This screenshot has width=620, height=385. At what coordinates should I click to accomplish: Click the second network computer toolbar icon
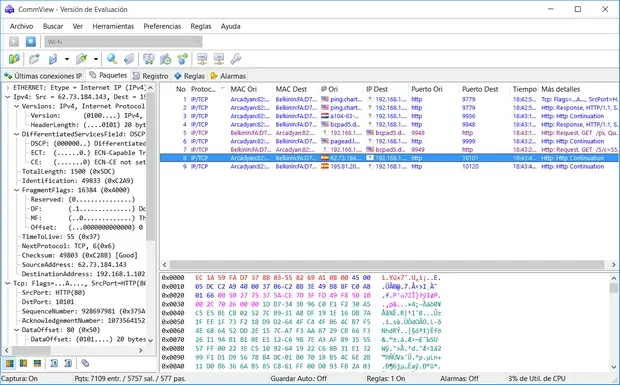click(x=219, y=59)
